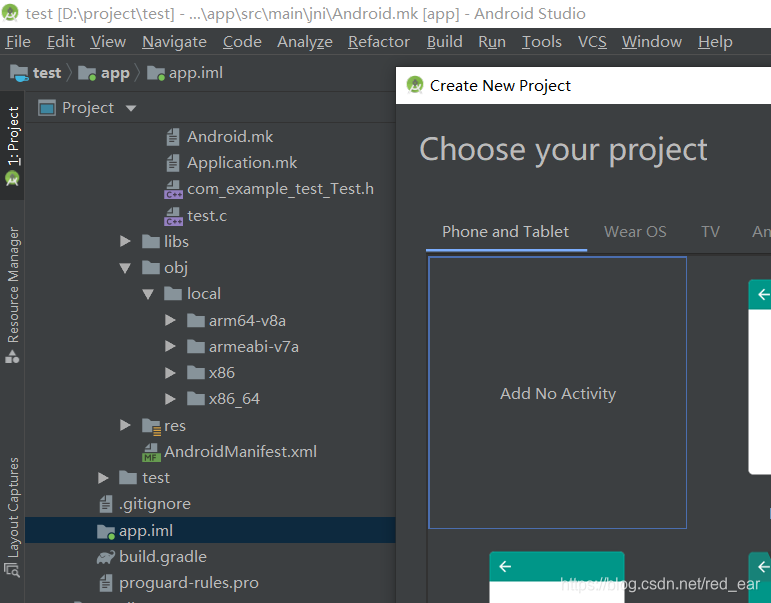The height and width of the screenshot is (603, 771).
Task: Open the Project view dropdown arrow
Action: tap(131, 108)
